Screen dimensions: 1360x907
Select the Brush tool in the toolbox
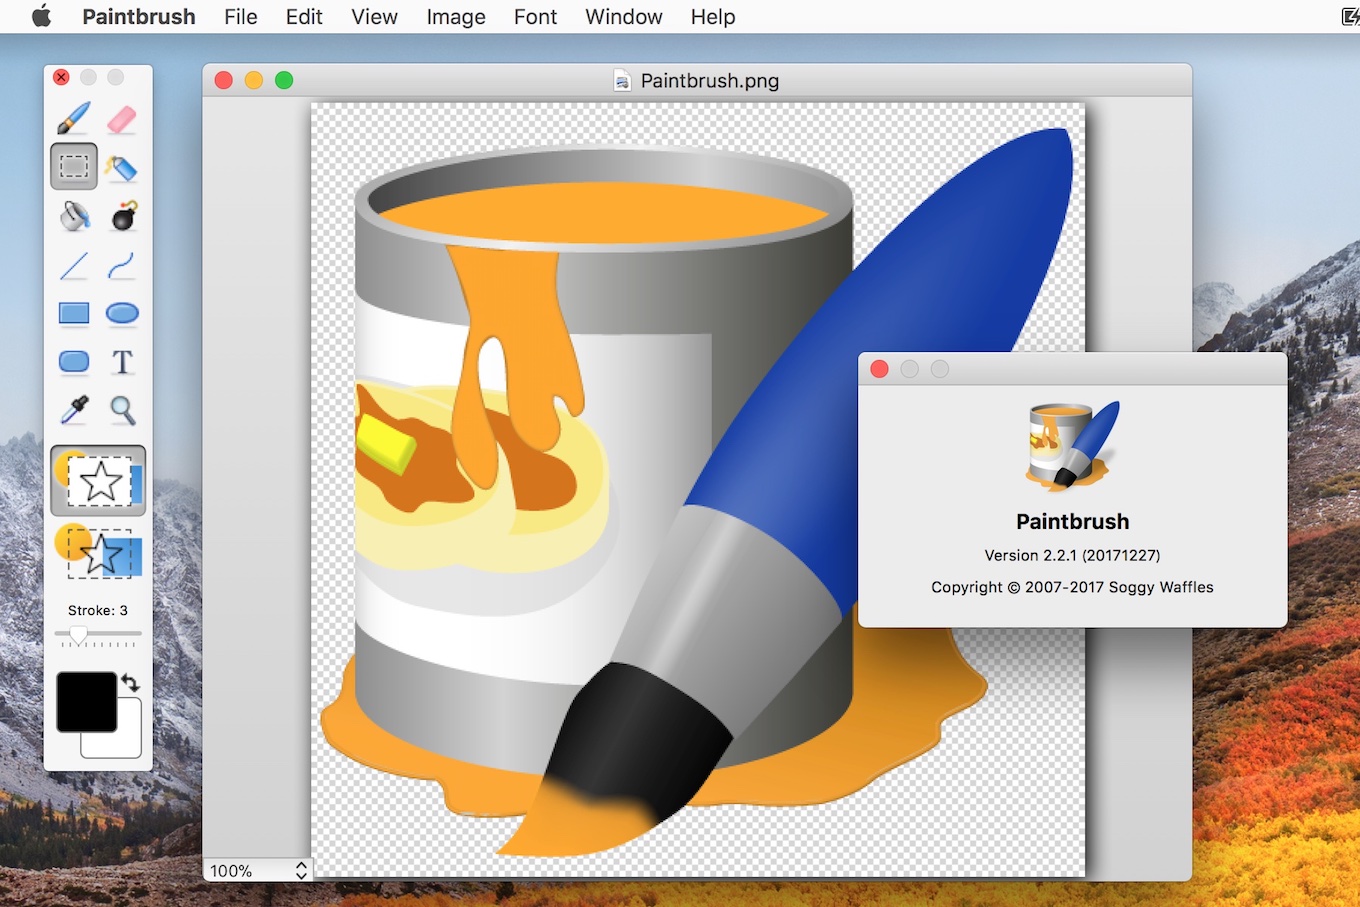74,118
